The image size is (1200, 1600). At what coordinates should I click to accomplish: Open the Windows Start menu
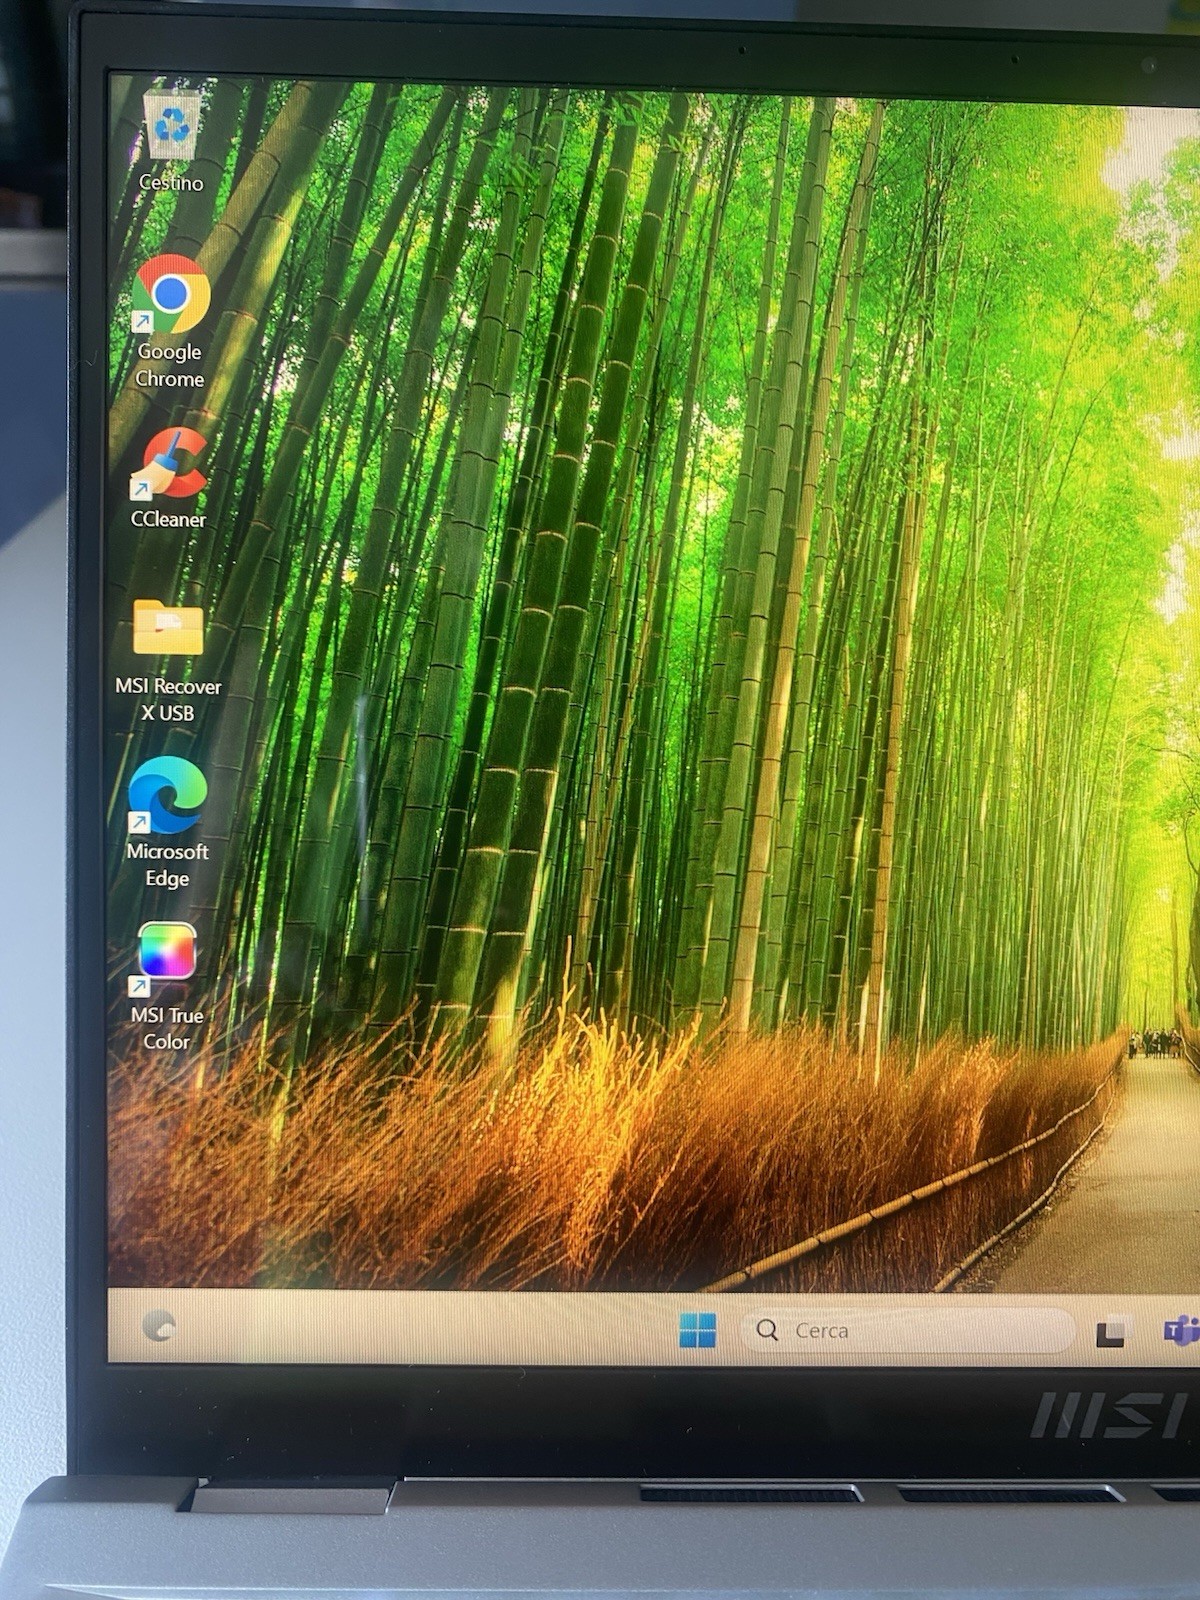click(x=697, y=1330)
